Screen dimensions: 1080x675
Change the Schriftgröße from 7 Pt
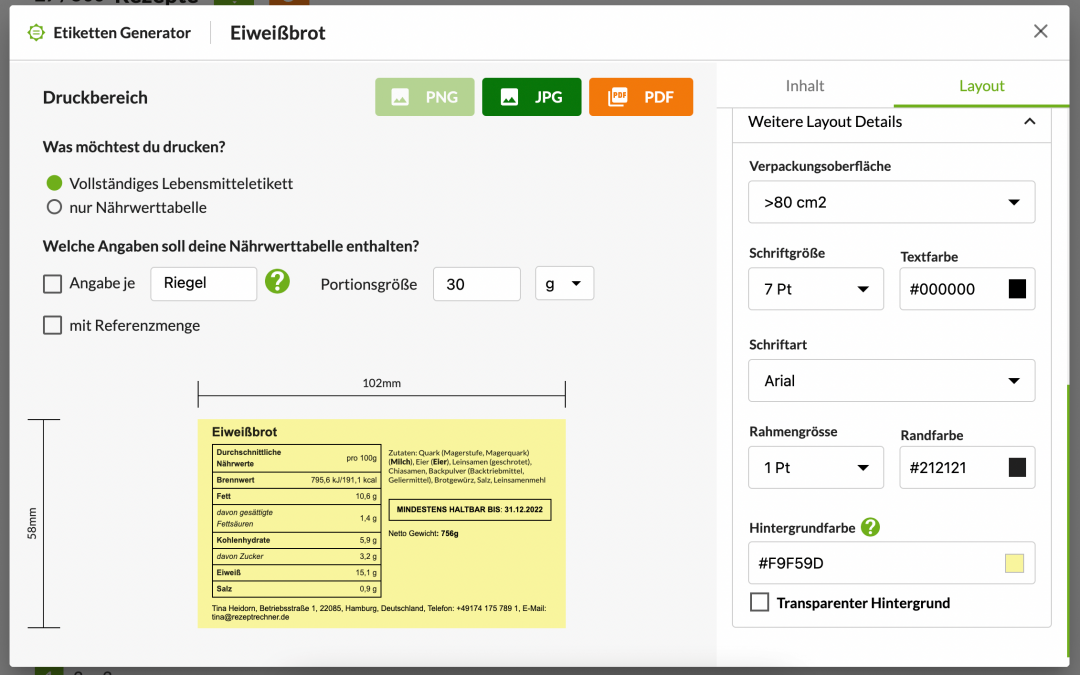[815, 289]
